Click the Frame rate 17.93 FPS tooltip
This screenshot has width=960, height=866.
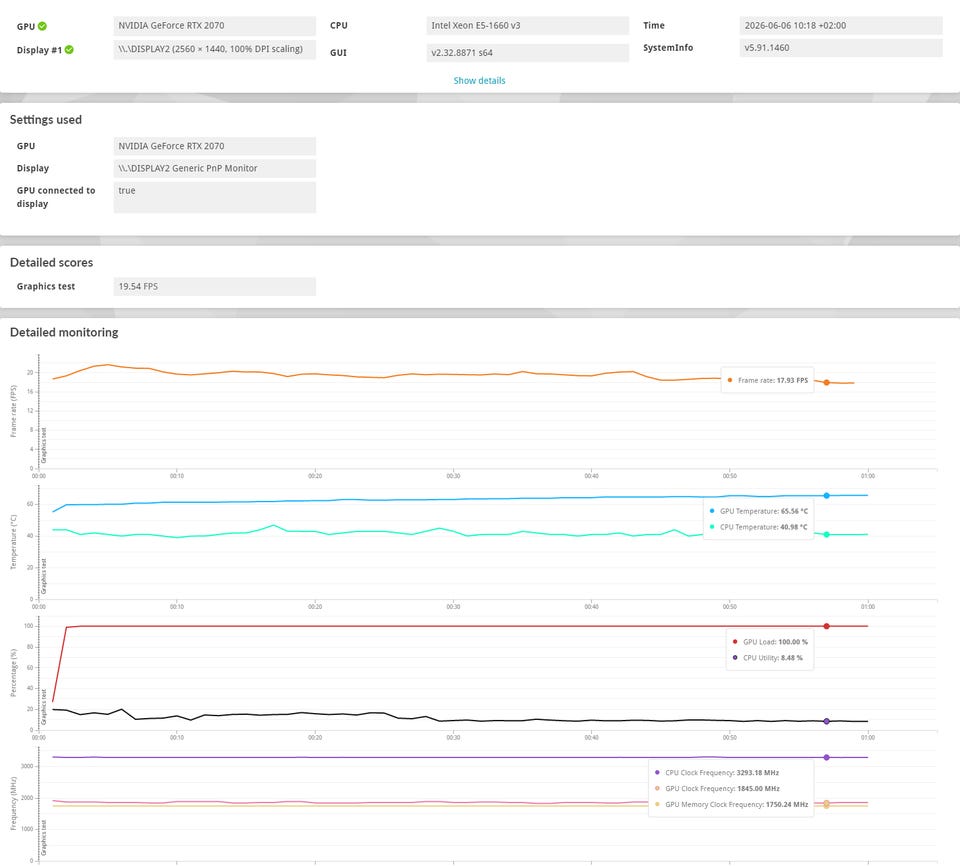[767, 380]
